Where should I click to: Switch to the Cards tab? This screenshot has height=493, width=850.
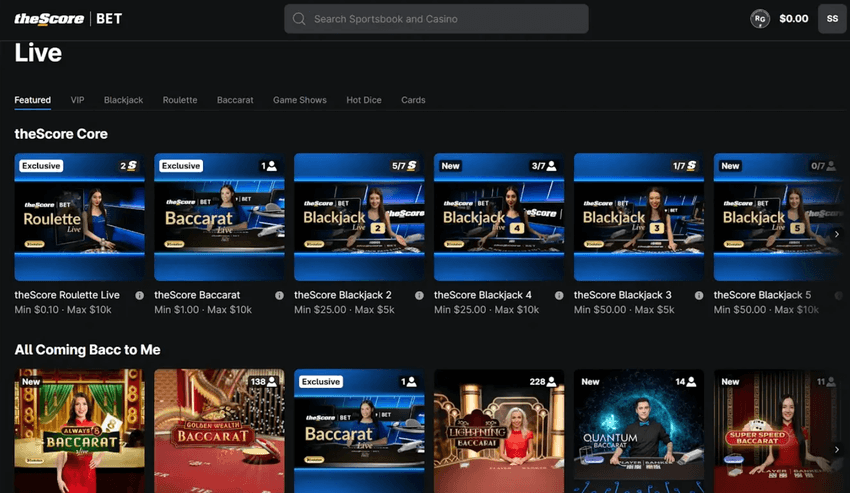point(413,100)
